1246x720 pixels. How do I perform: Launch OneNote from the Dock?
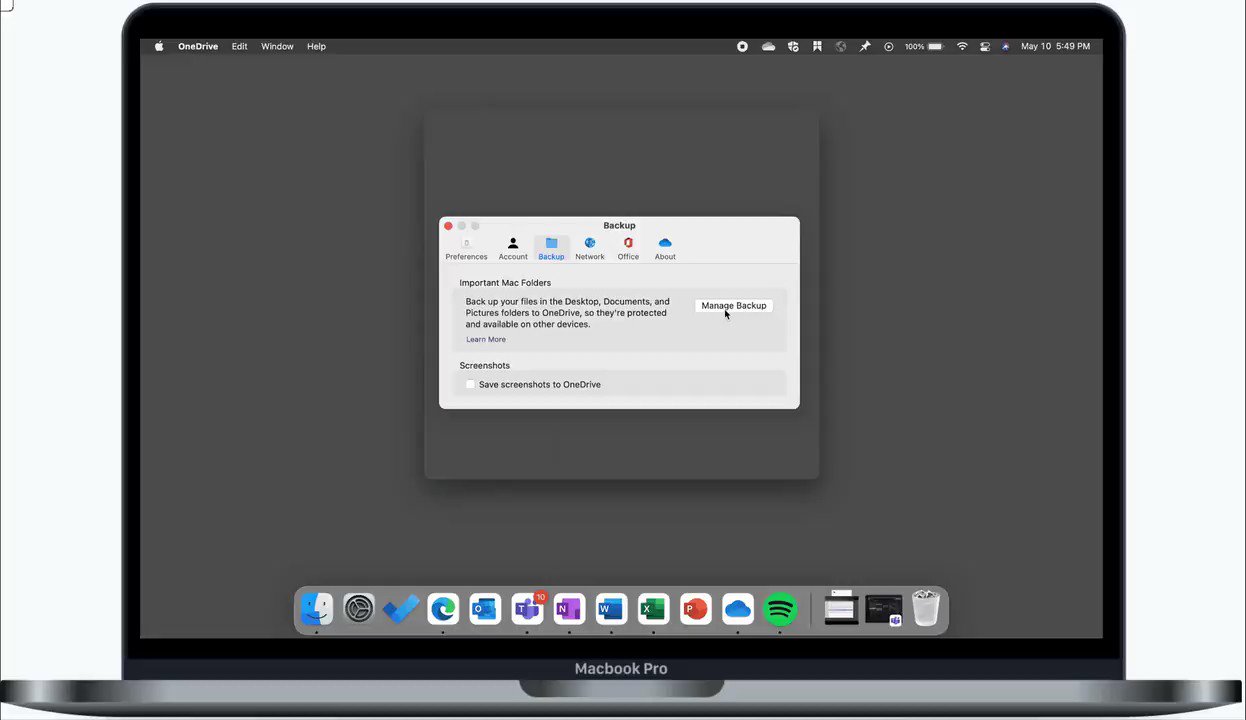569,608
